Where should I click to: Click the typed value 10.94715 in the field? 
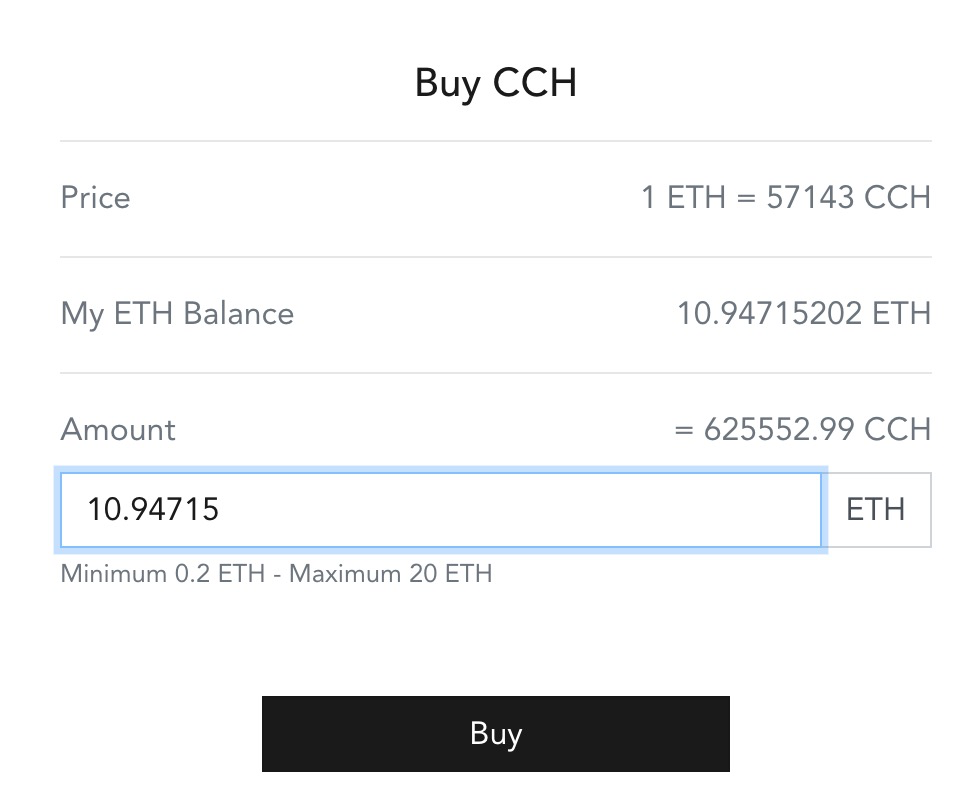pos(153,510)
